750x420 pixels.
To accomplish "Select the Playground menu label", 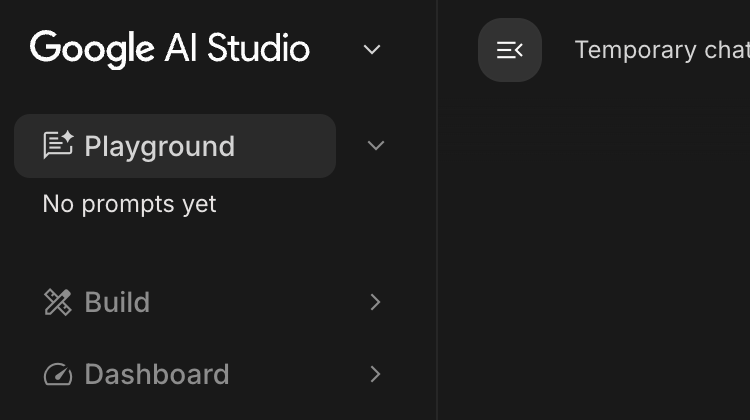I will (159, 146).
